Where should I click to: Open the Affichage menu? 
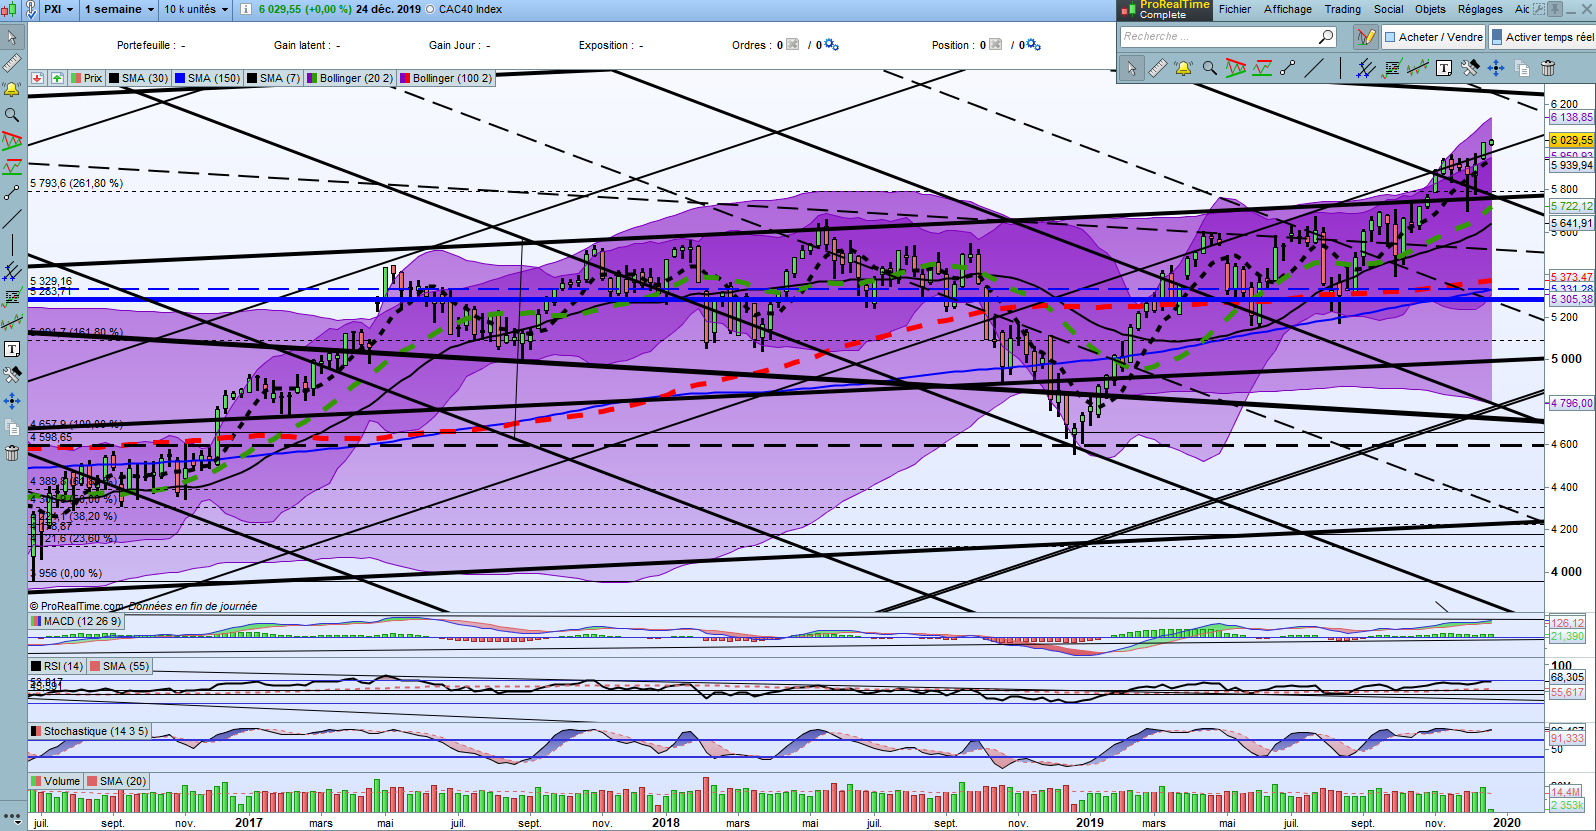[1288, 9]
